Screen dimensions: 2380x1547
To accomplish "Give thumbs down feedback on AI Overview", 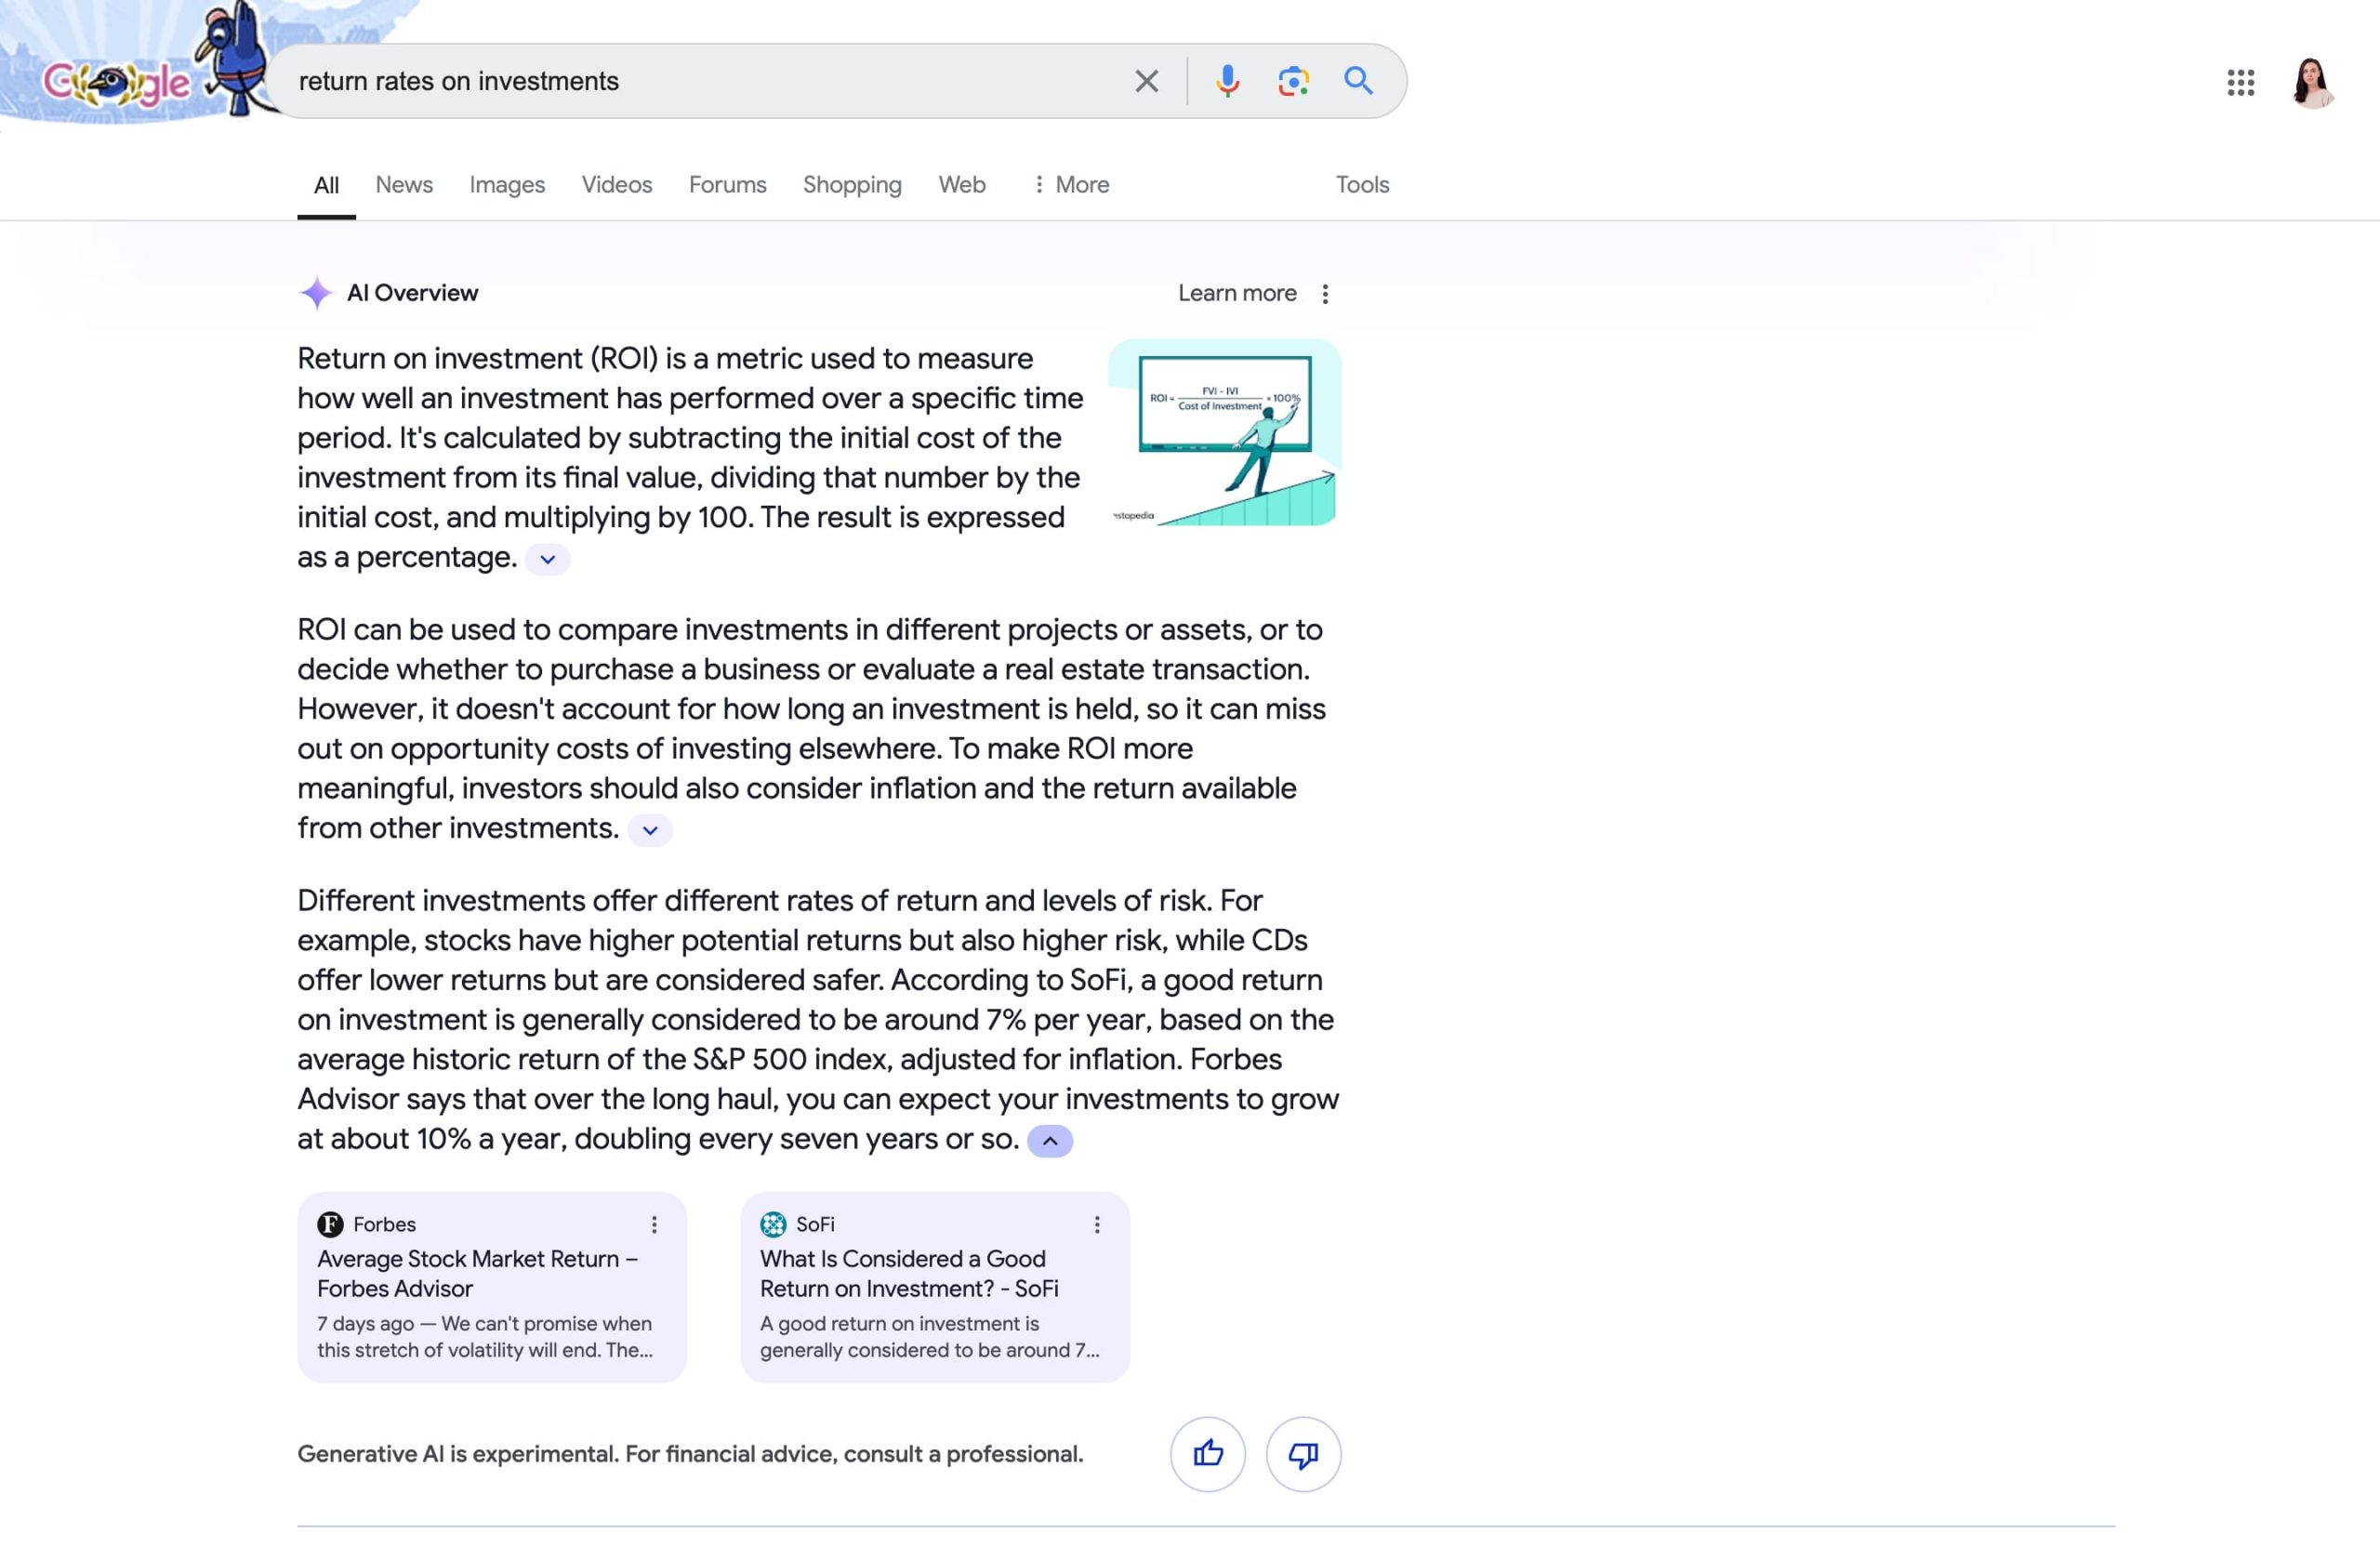I will [1303, 1453].
